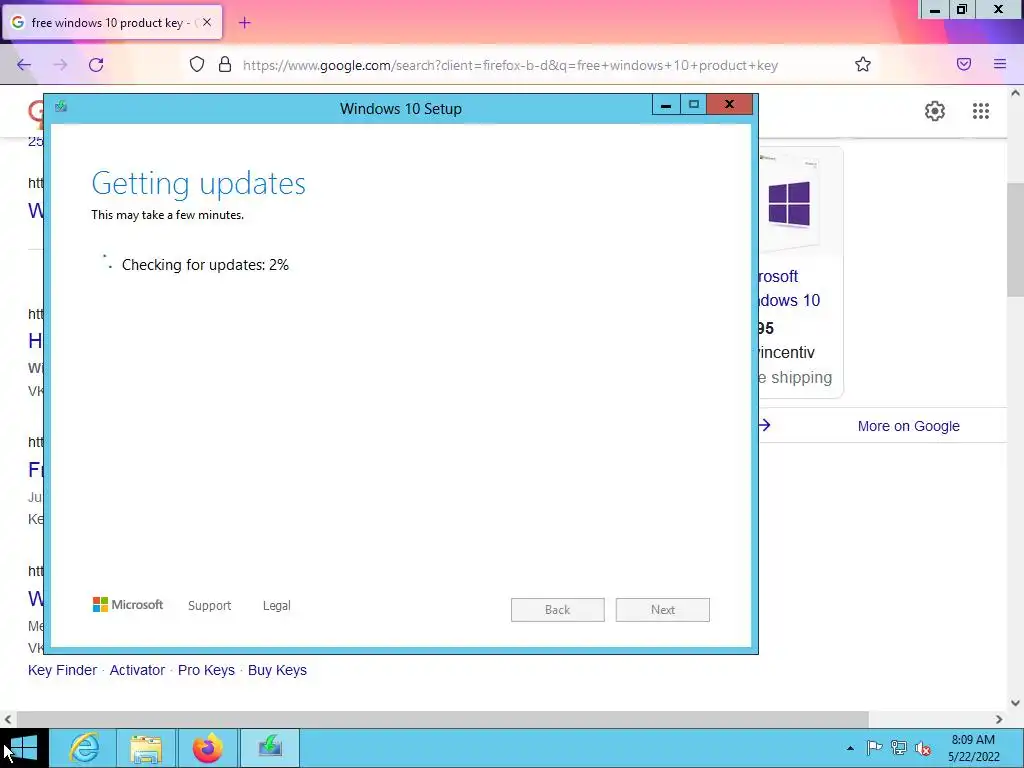Click the scroll down arrow of the page

coord(1015,703)
